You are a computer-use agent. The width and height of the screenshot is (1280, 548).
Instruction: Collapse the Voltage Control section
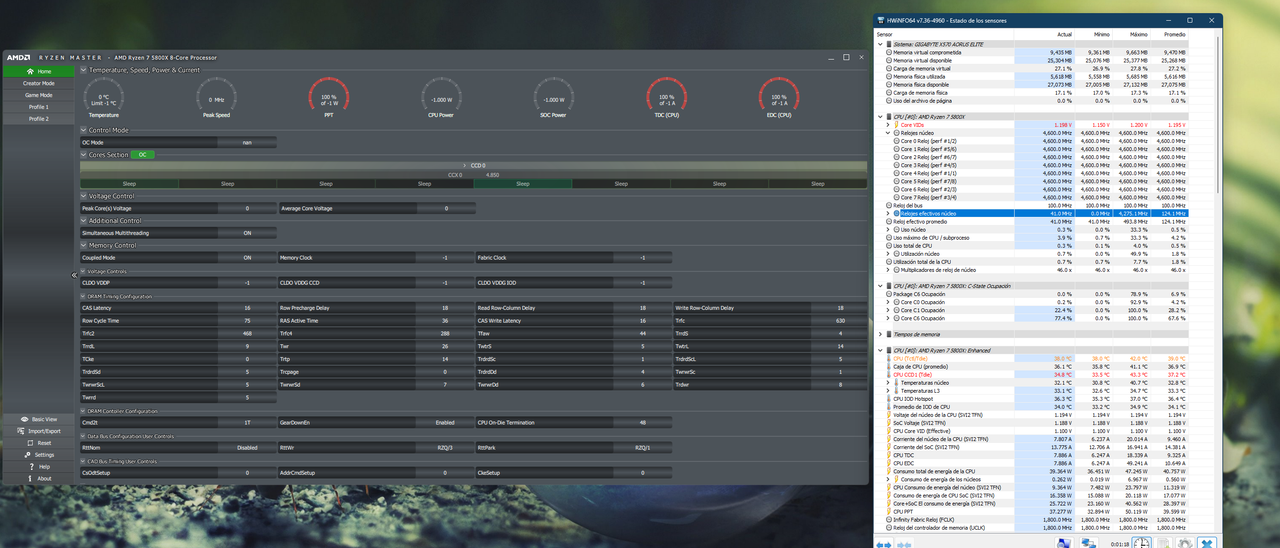click(84, 196)
